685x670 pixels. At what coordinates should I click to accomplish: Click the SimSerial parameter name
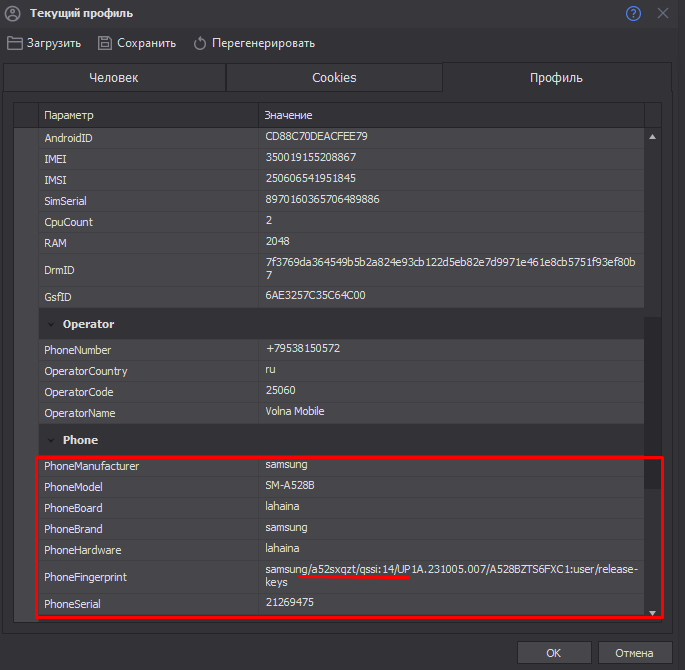point(66,201)
